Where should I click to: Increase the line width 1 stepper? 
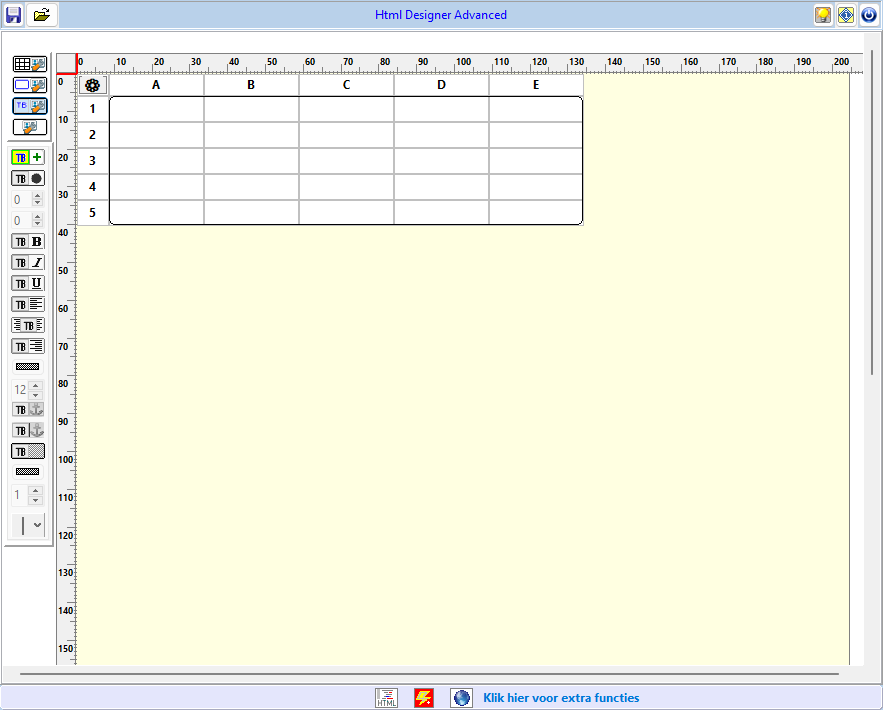coord(35,491)
